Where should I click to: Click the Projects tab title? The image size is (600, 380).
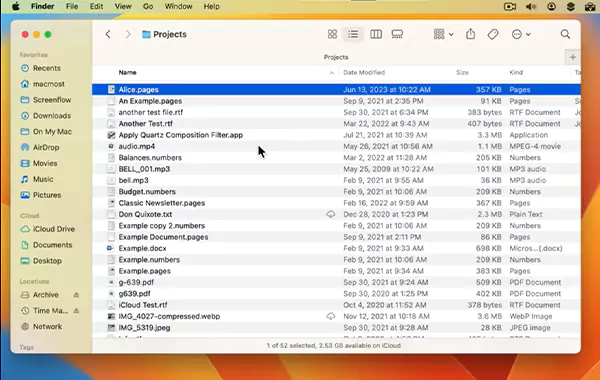(x=336, y=57)
